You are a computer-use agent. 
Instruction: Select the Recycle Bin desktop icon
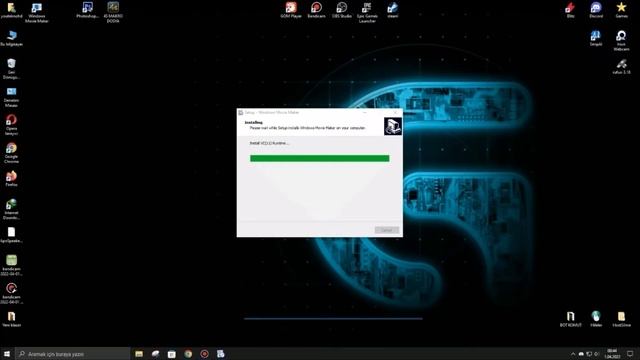(x=11, y=69)
